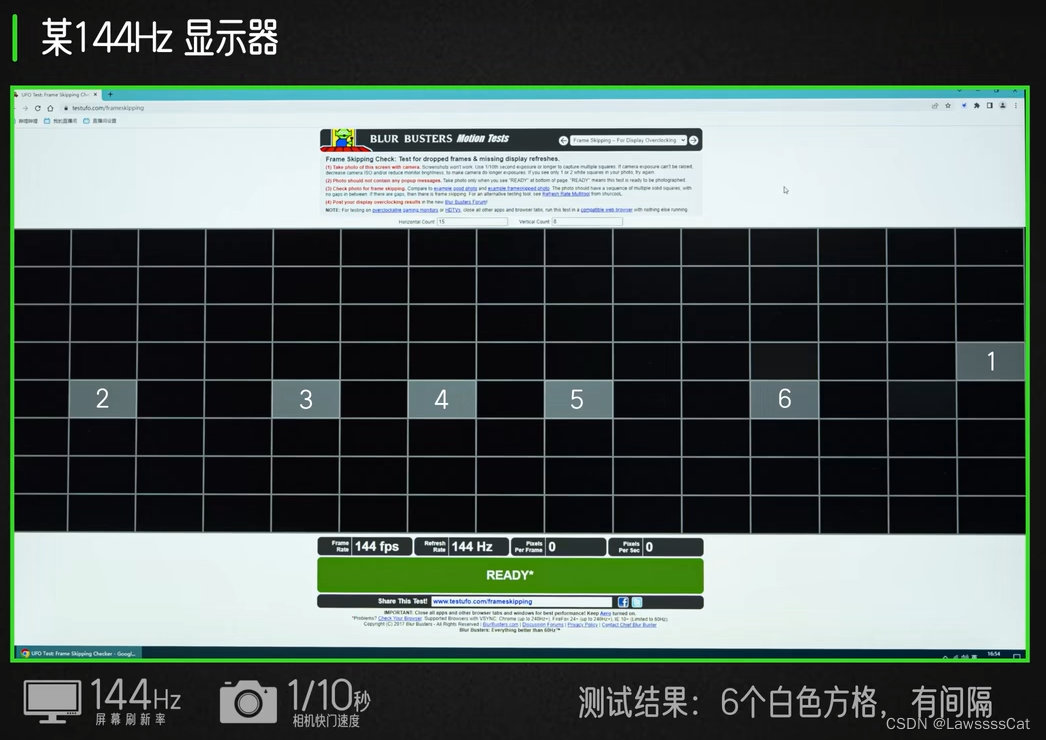Screen dimensions: 1046x740
Task: Go to previous test with left arrow
Action: point(563,140)
